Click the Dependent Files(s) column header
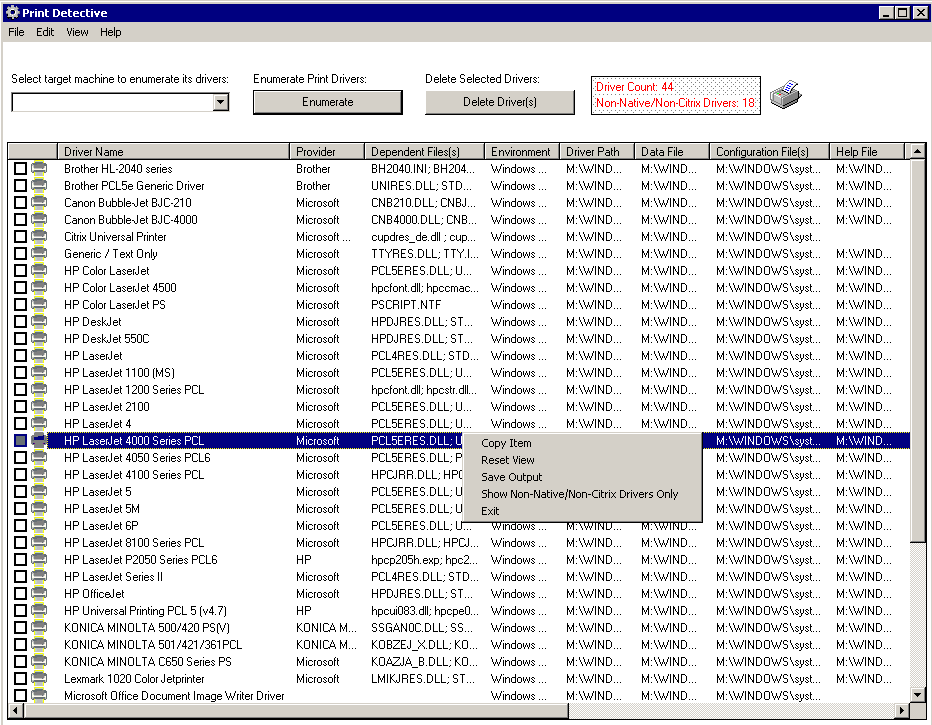 424,152
